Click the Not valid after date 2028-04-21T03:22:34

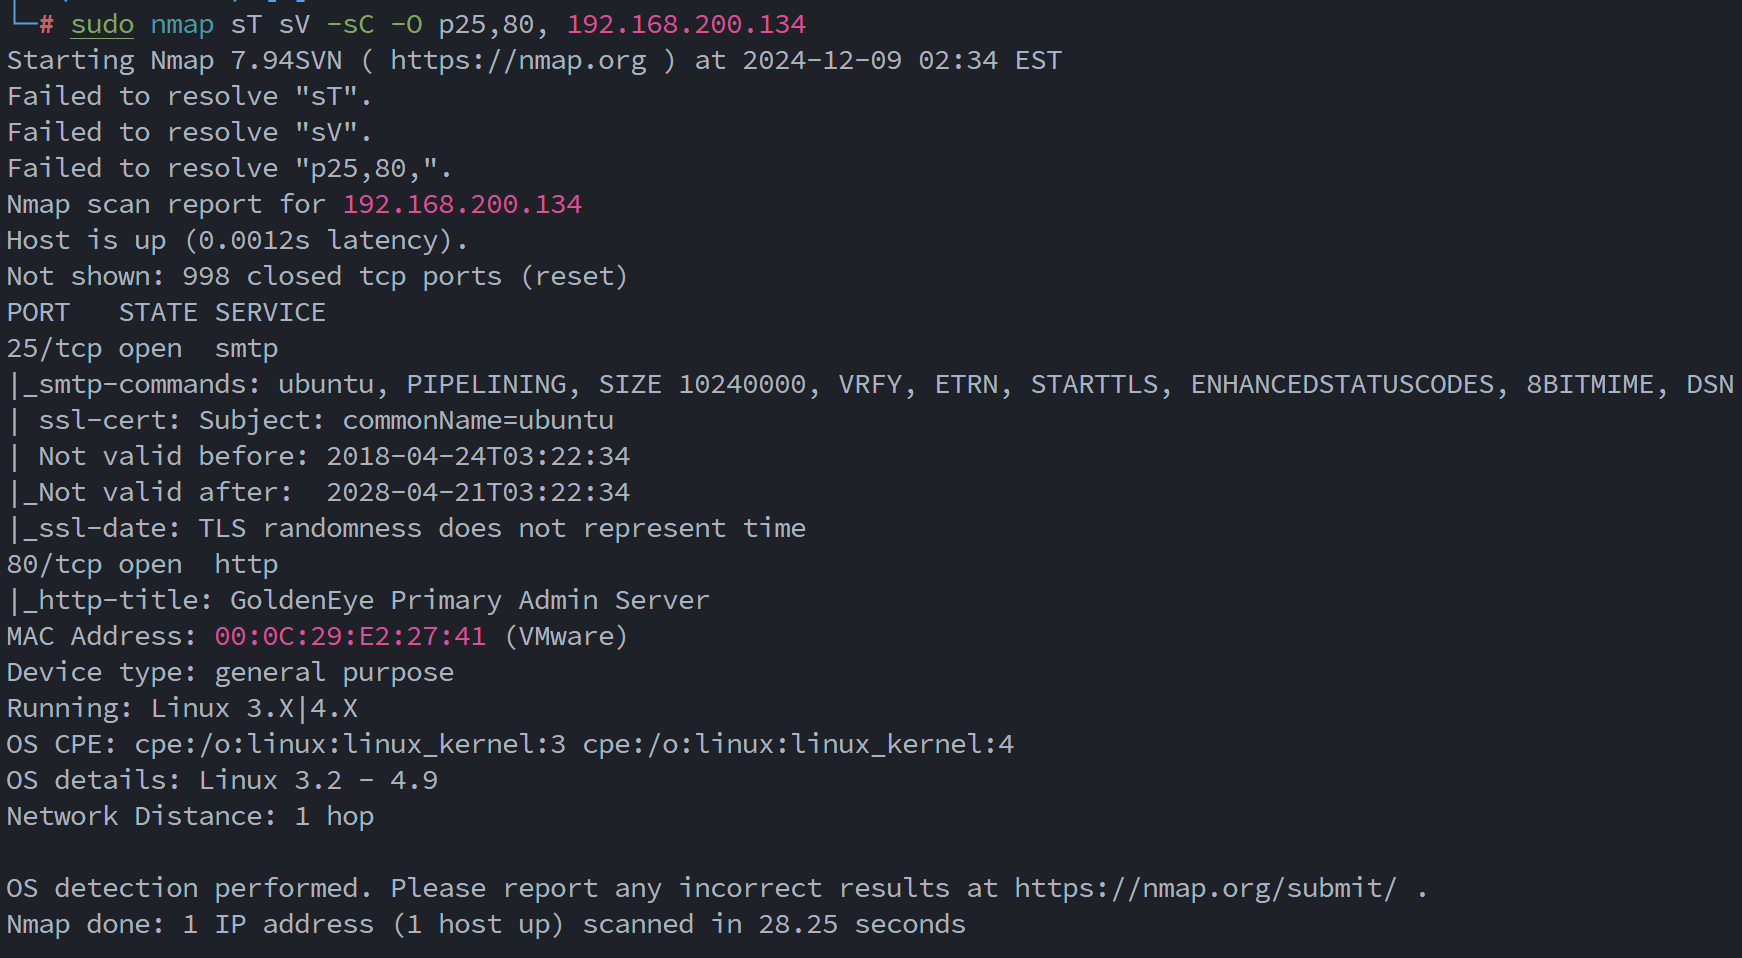[x=478, y=493]
